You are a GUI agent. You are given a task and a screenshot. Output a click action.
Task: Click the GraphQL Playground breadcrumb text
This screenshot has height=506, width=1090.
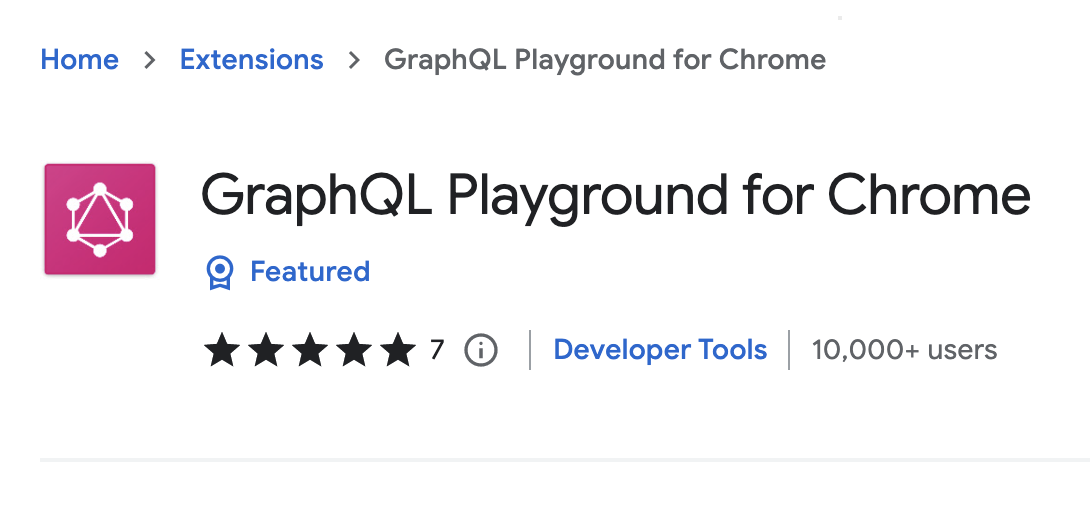(x=605, y=60)
